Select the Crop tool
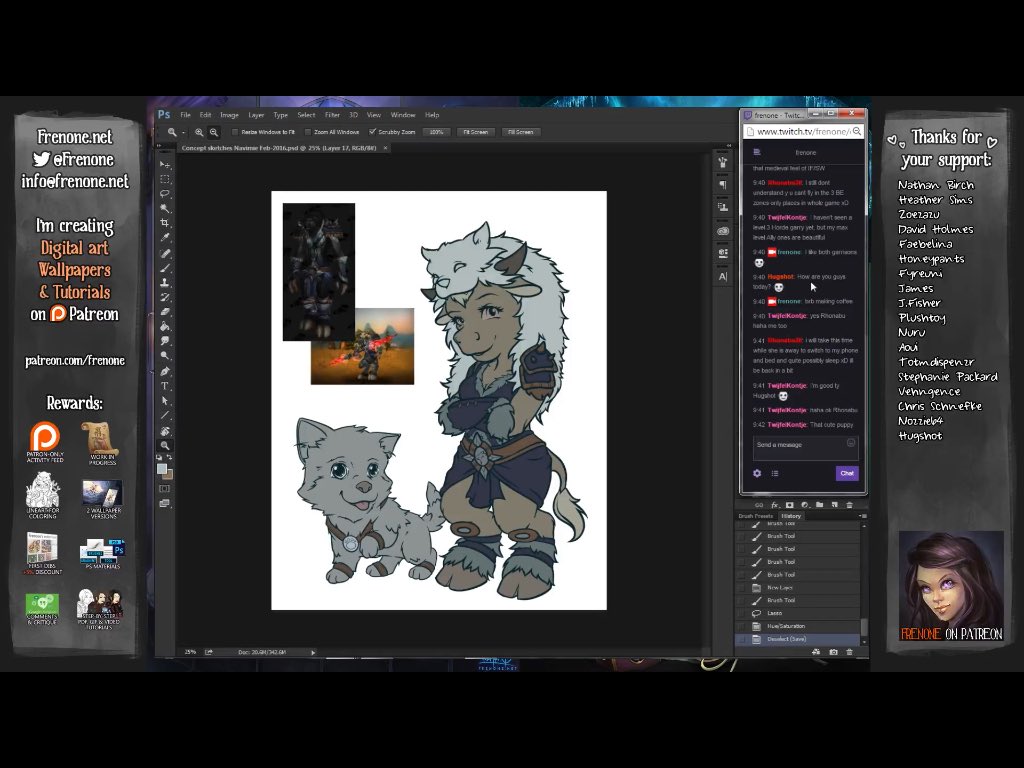 point(165,223)
